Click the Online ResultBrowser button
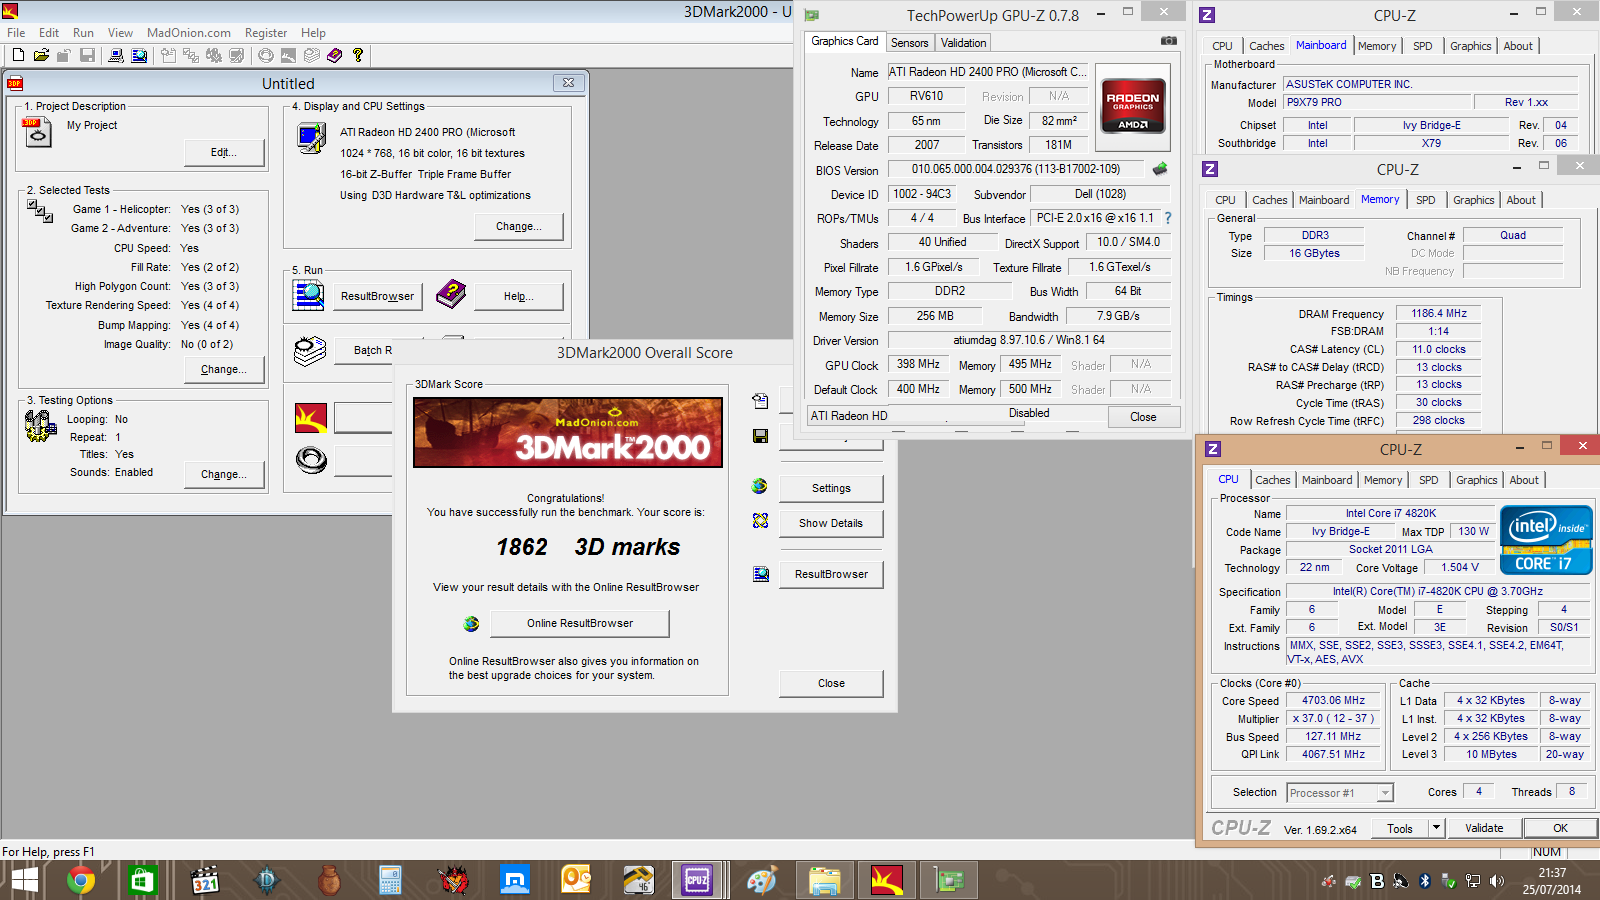Viewport: 1600px width, 900px height. click(x=580, y=623)
